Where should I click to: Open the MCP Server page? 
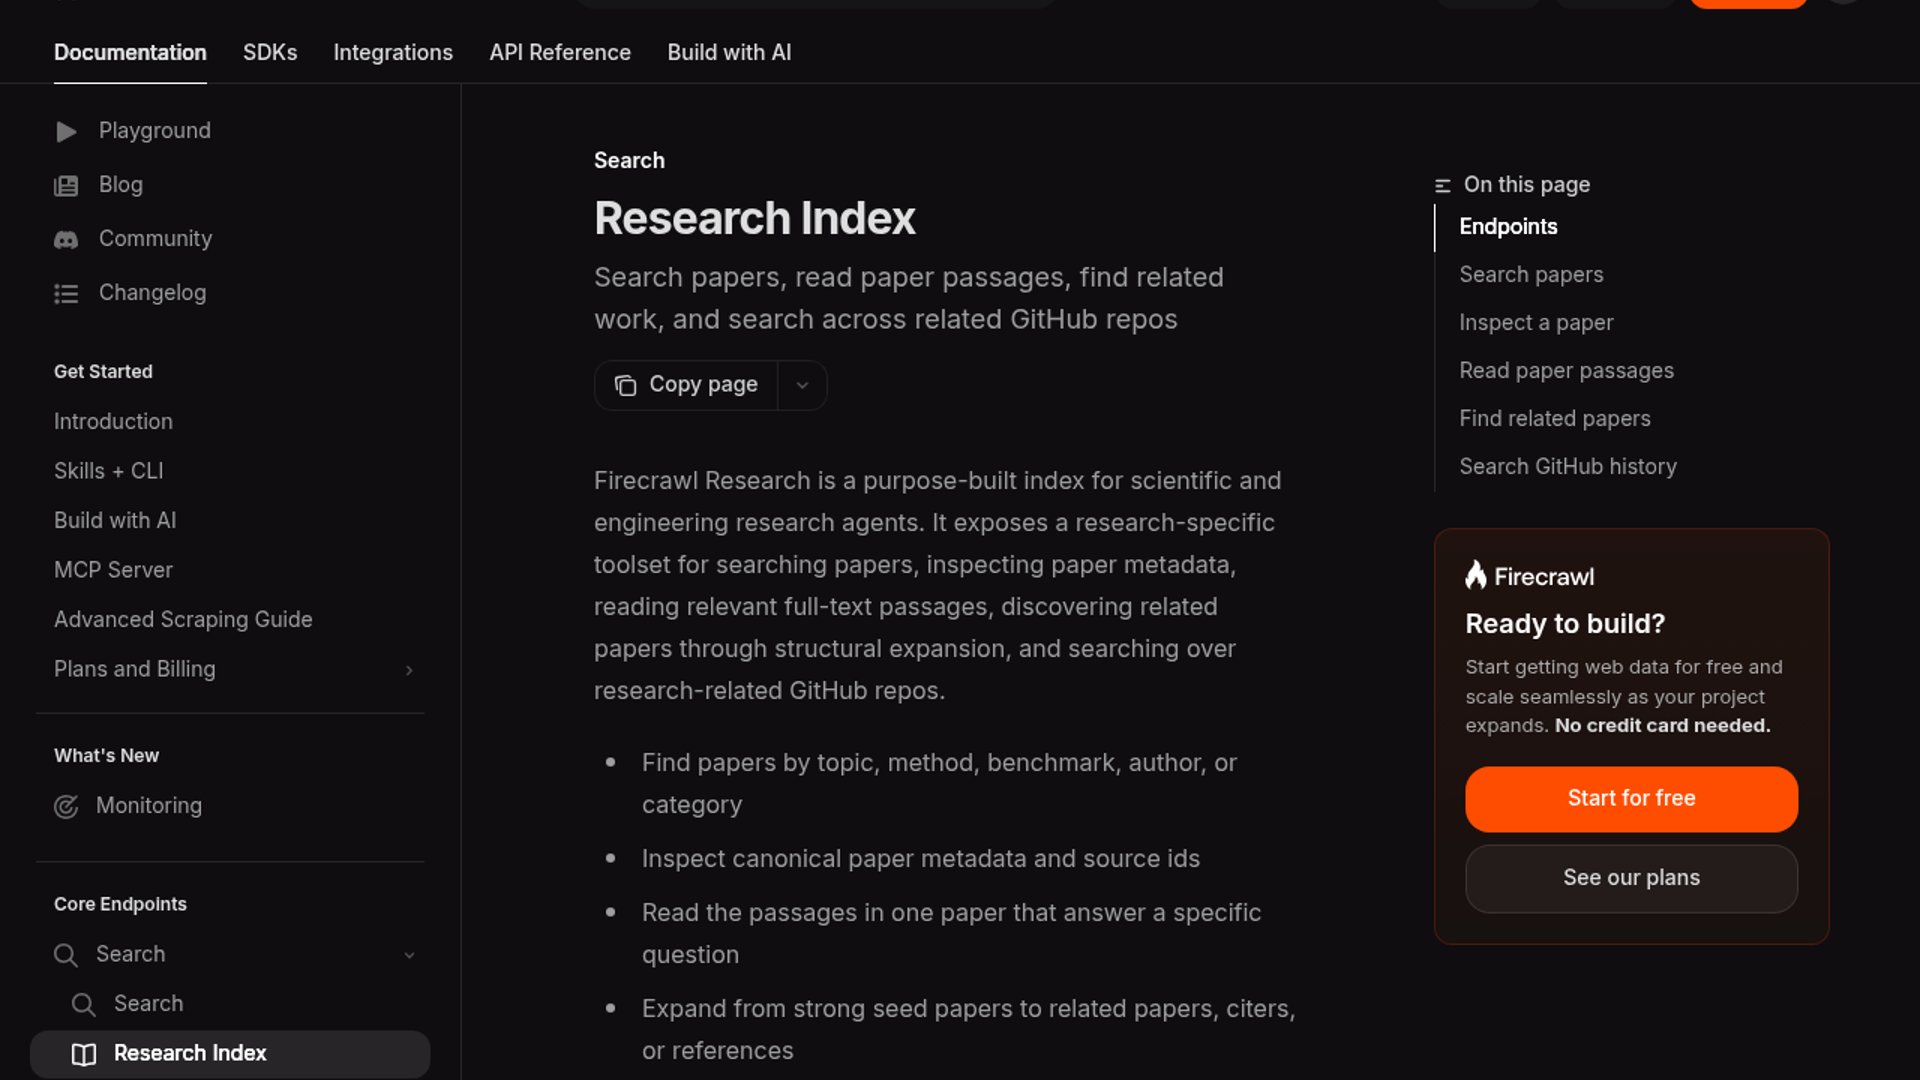113,570
